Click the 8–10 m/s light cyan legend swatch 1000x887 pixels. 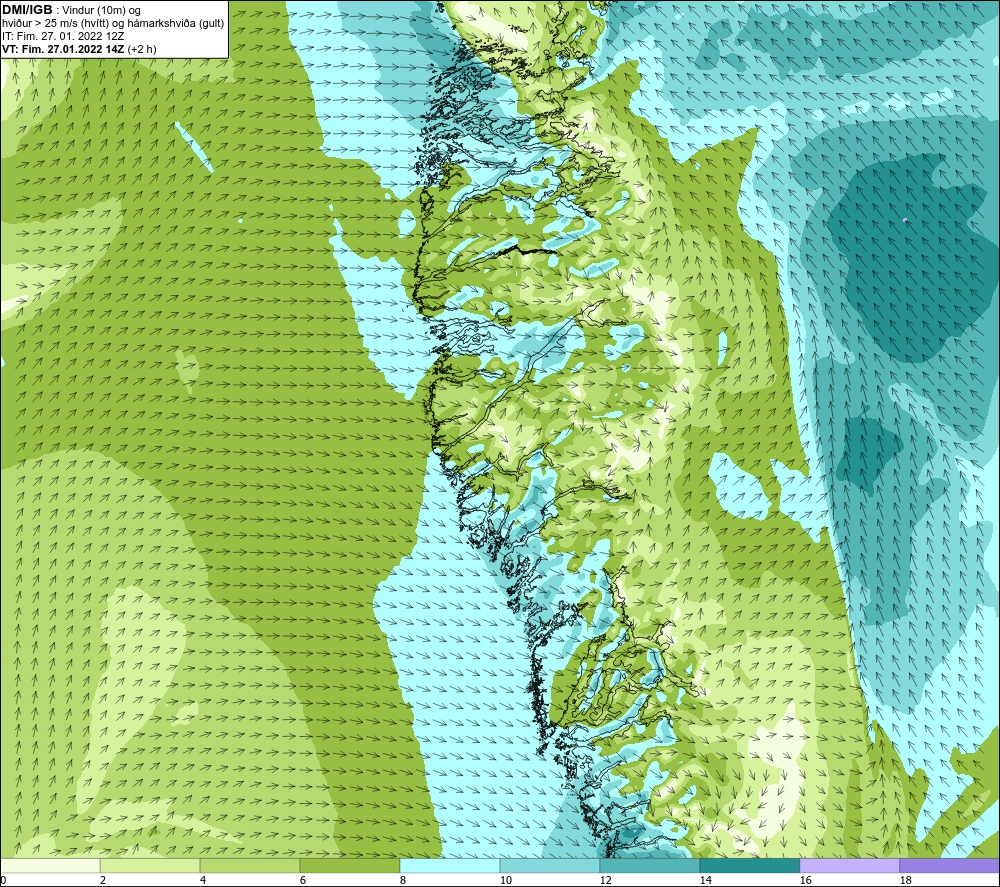click(450, 865)
